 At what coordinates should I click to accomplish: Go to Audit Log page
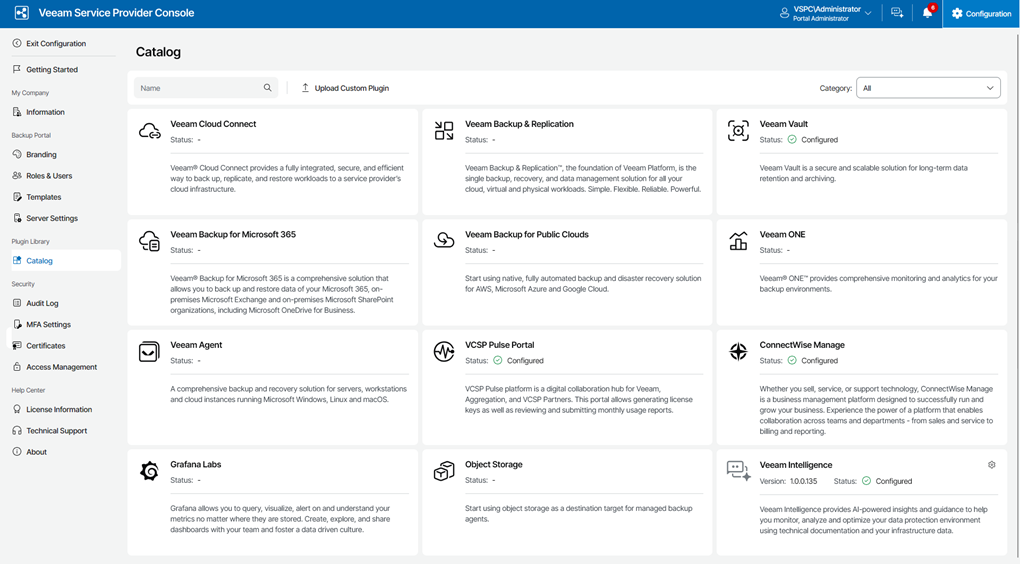pos(42,303)
